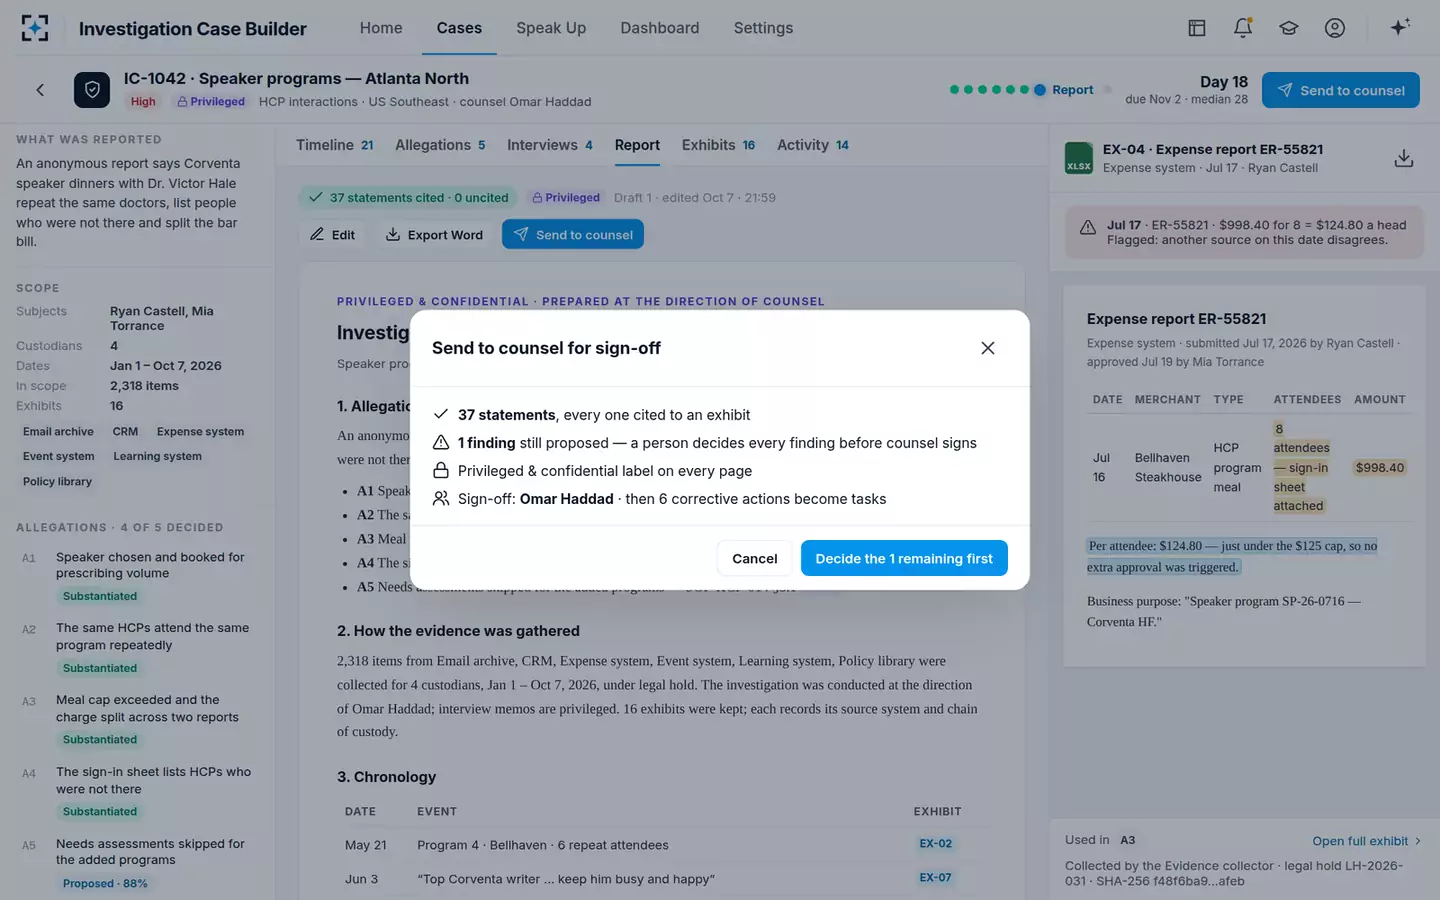Open Speak Up in the top navigation
1440x900 pixels.
(551, 28)
